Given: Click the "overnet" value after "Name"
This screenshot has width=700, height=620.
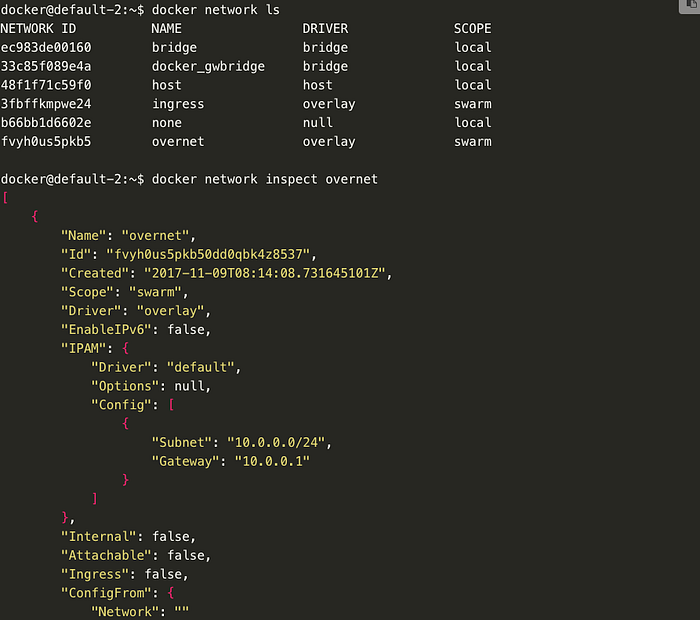Looking at the screenshot, I should (155, 235).
